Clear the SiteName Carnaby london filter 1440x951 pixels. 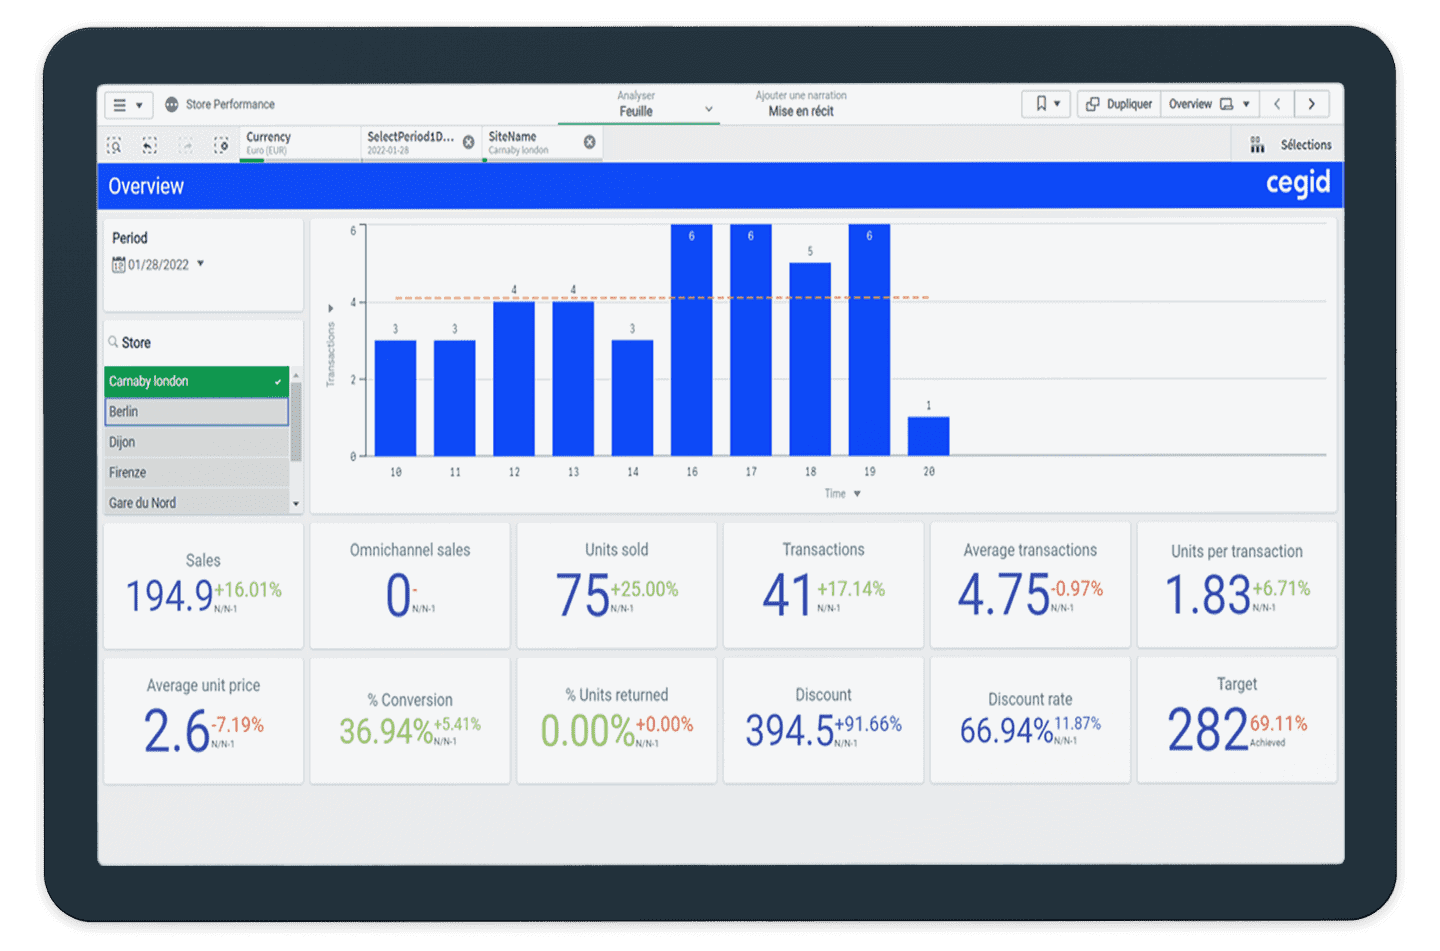pos(590,143)
